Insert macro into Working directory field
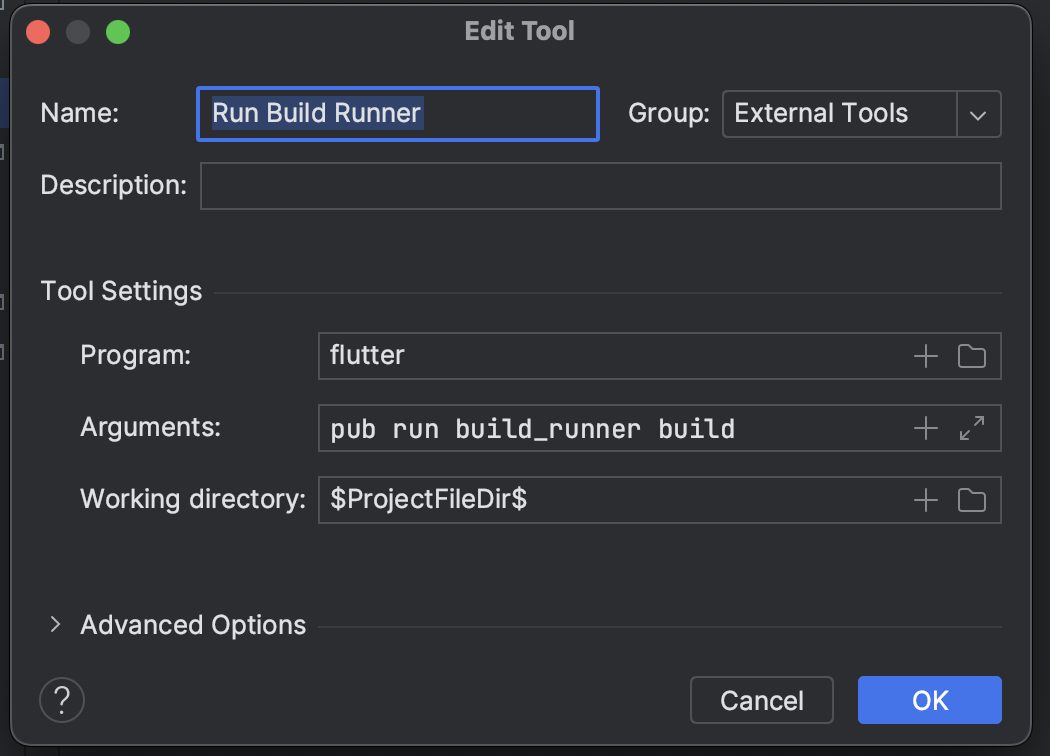The image size is (1050, 756). pos(926,500)
